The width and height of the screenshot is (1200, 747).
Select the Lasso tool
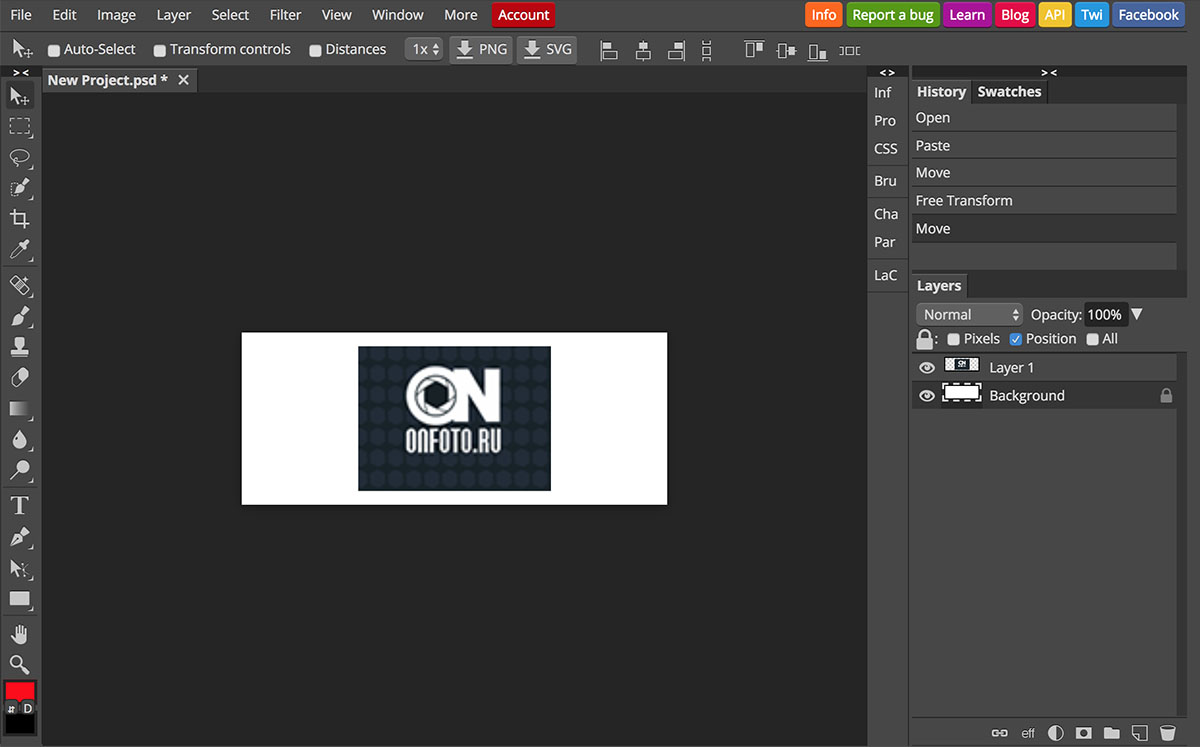(x=20, y=157)
